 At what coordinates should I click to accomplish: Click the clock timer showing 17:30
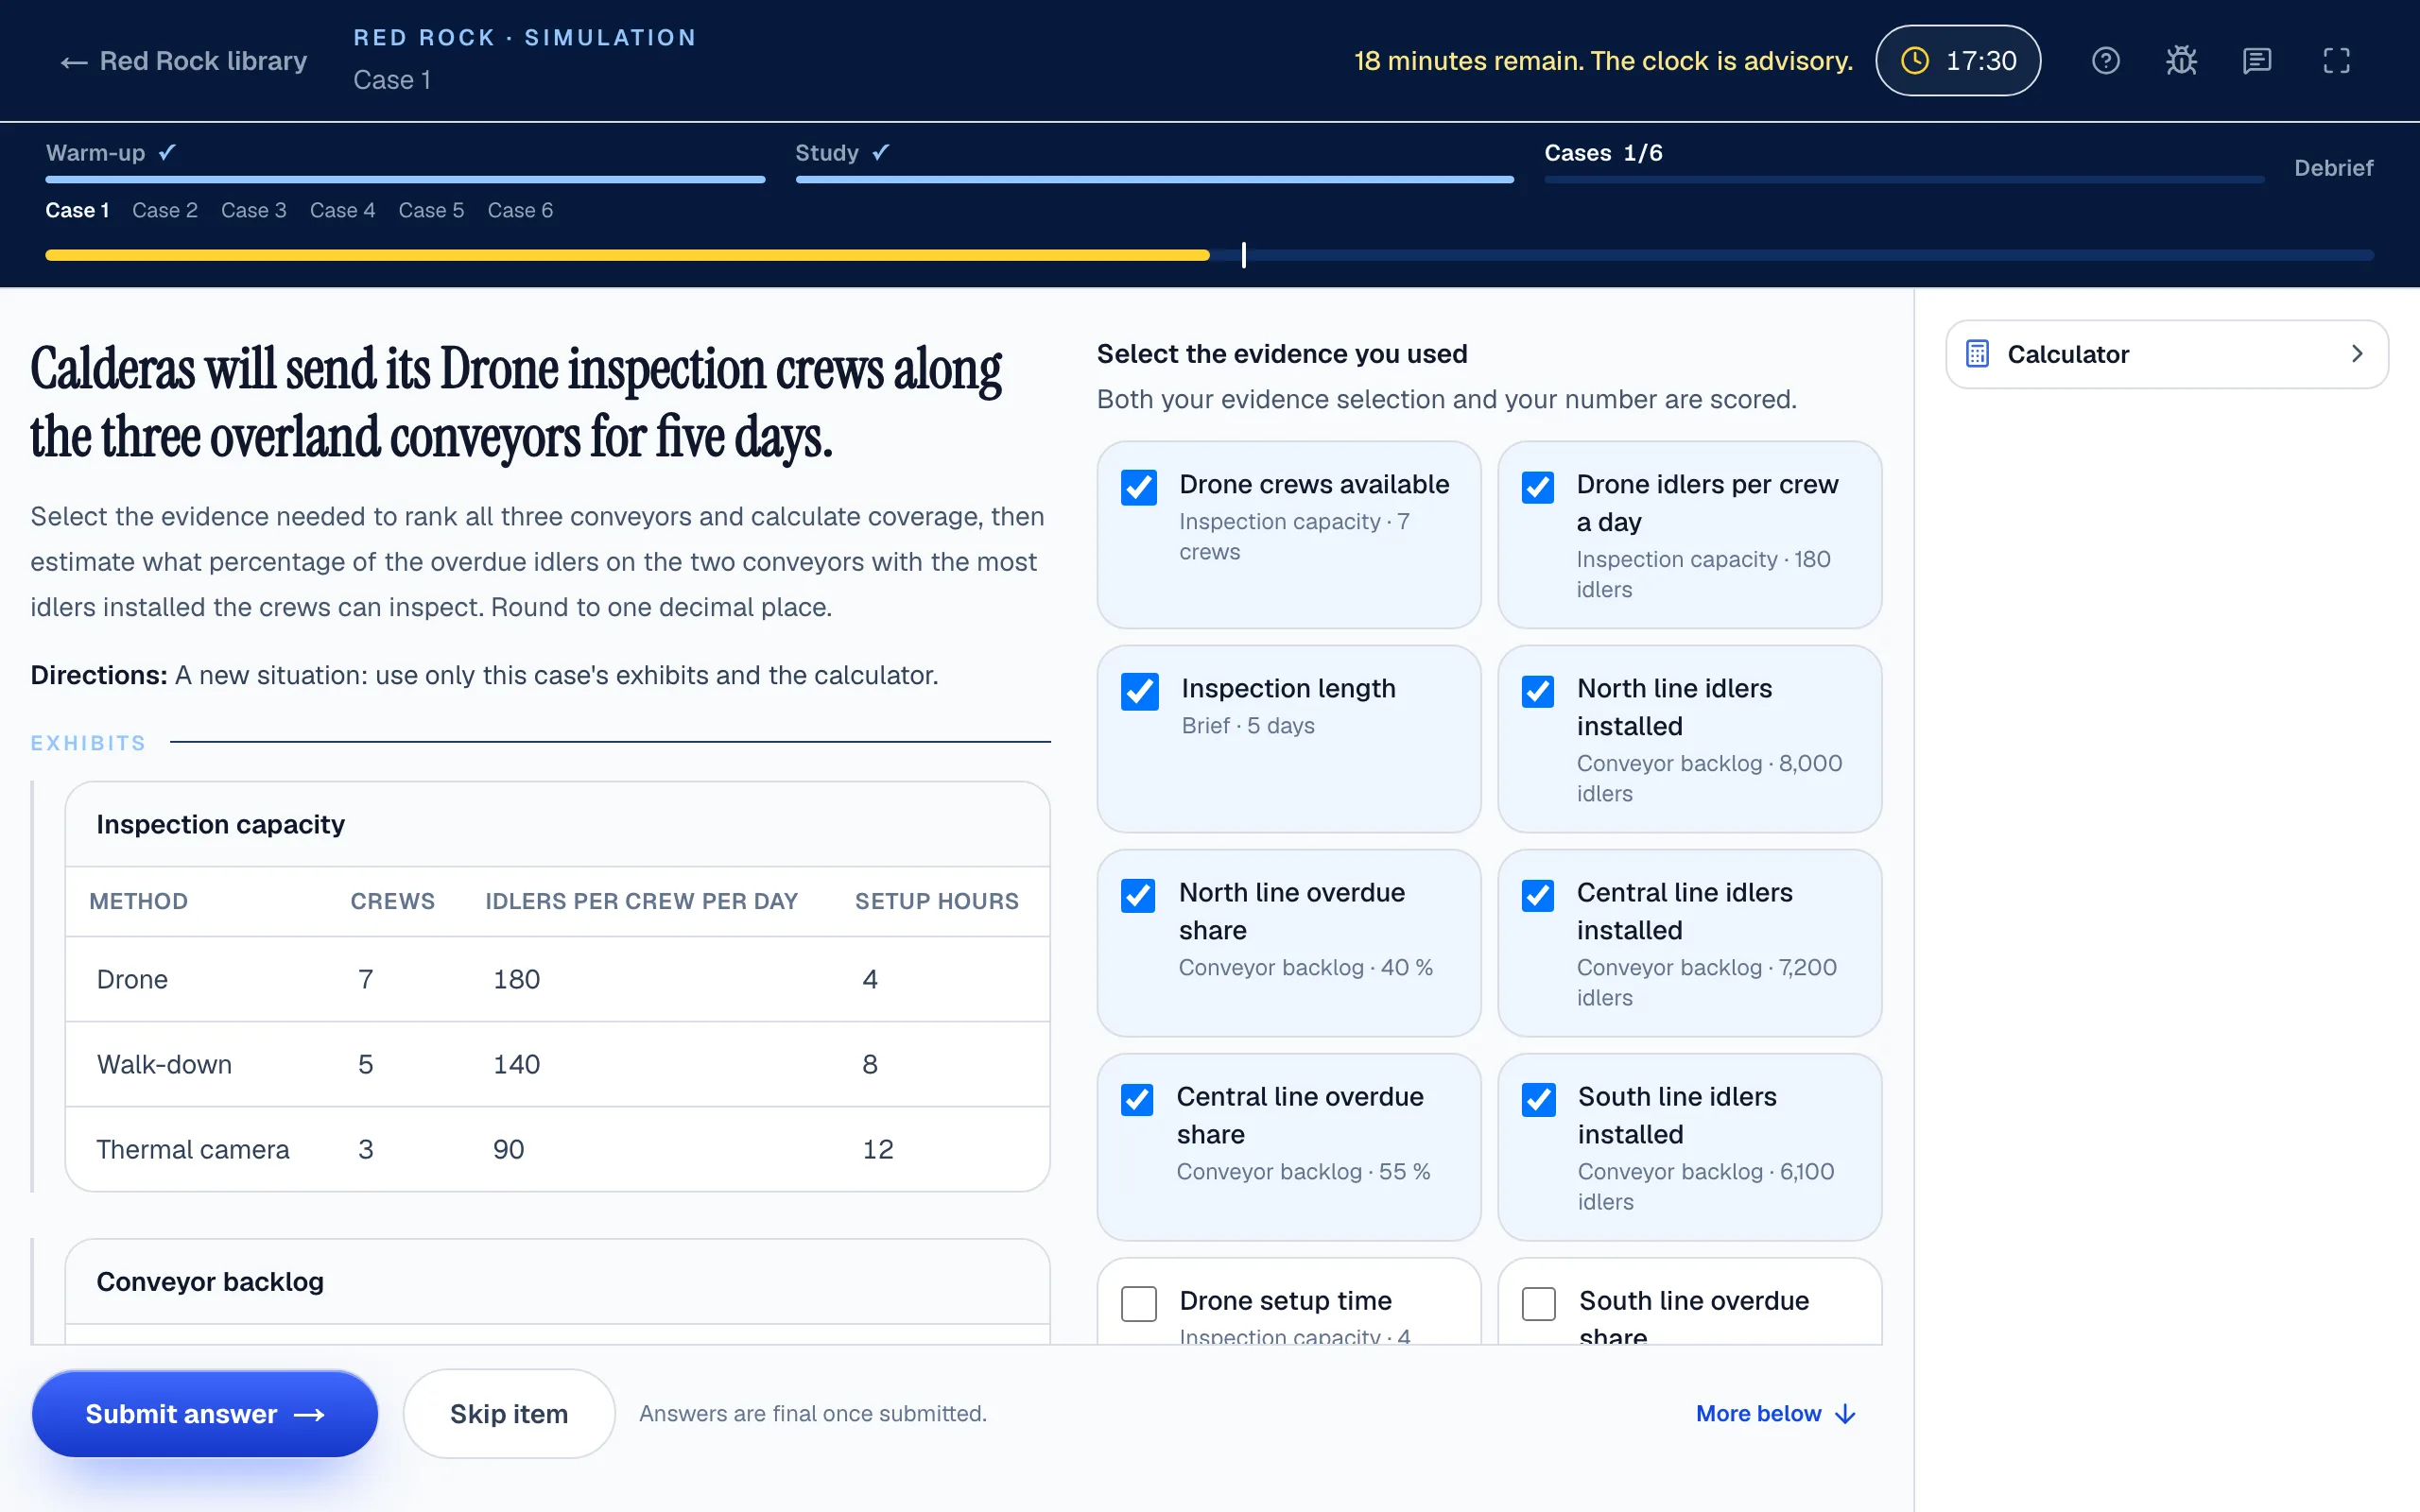pos(1957,61)
